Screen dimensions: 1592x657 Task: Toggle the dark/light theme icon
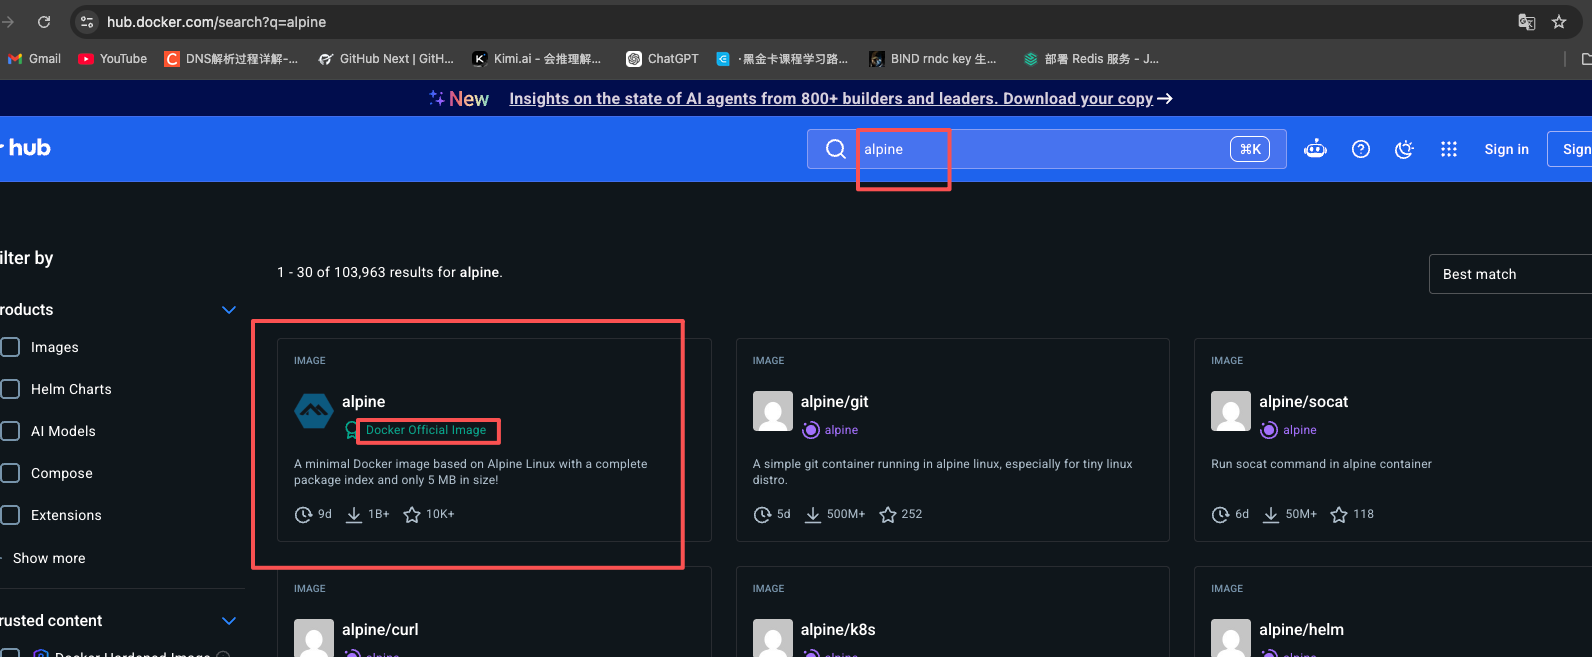click(x=1404, y=149)
